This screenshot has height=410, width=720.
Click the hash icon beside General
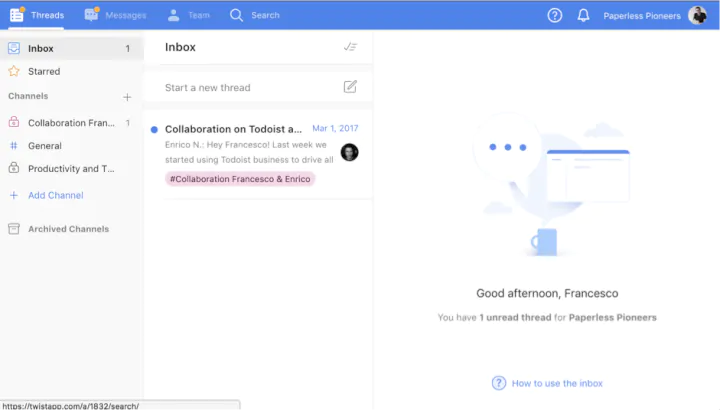coord(14,146)
